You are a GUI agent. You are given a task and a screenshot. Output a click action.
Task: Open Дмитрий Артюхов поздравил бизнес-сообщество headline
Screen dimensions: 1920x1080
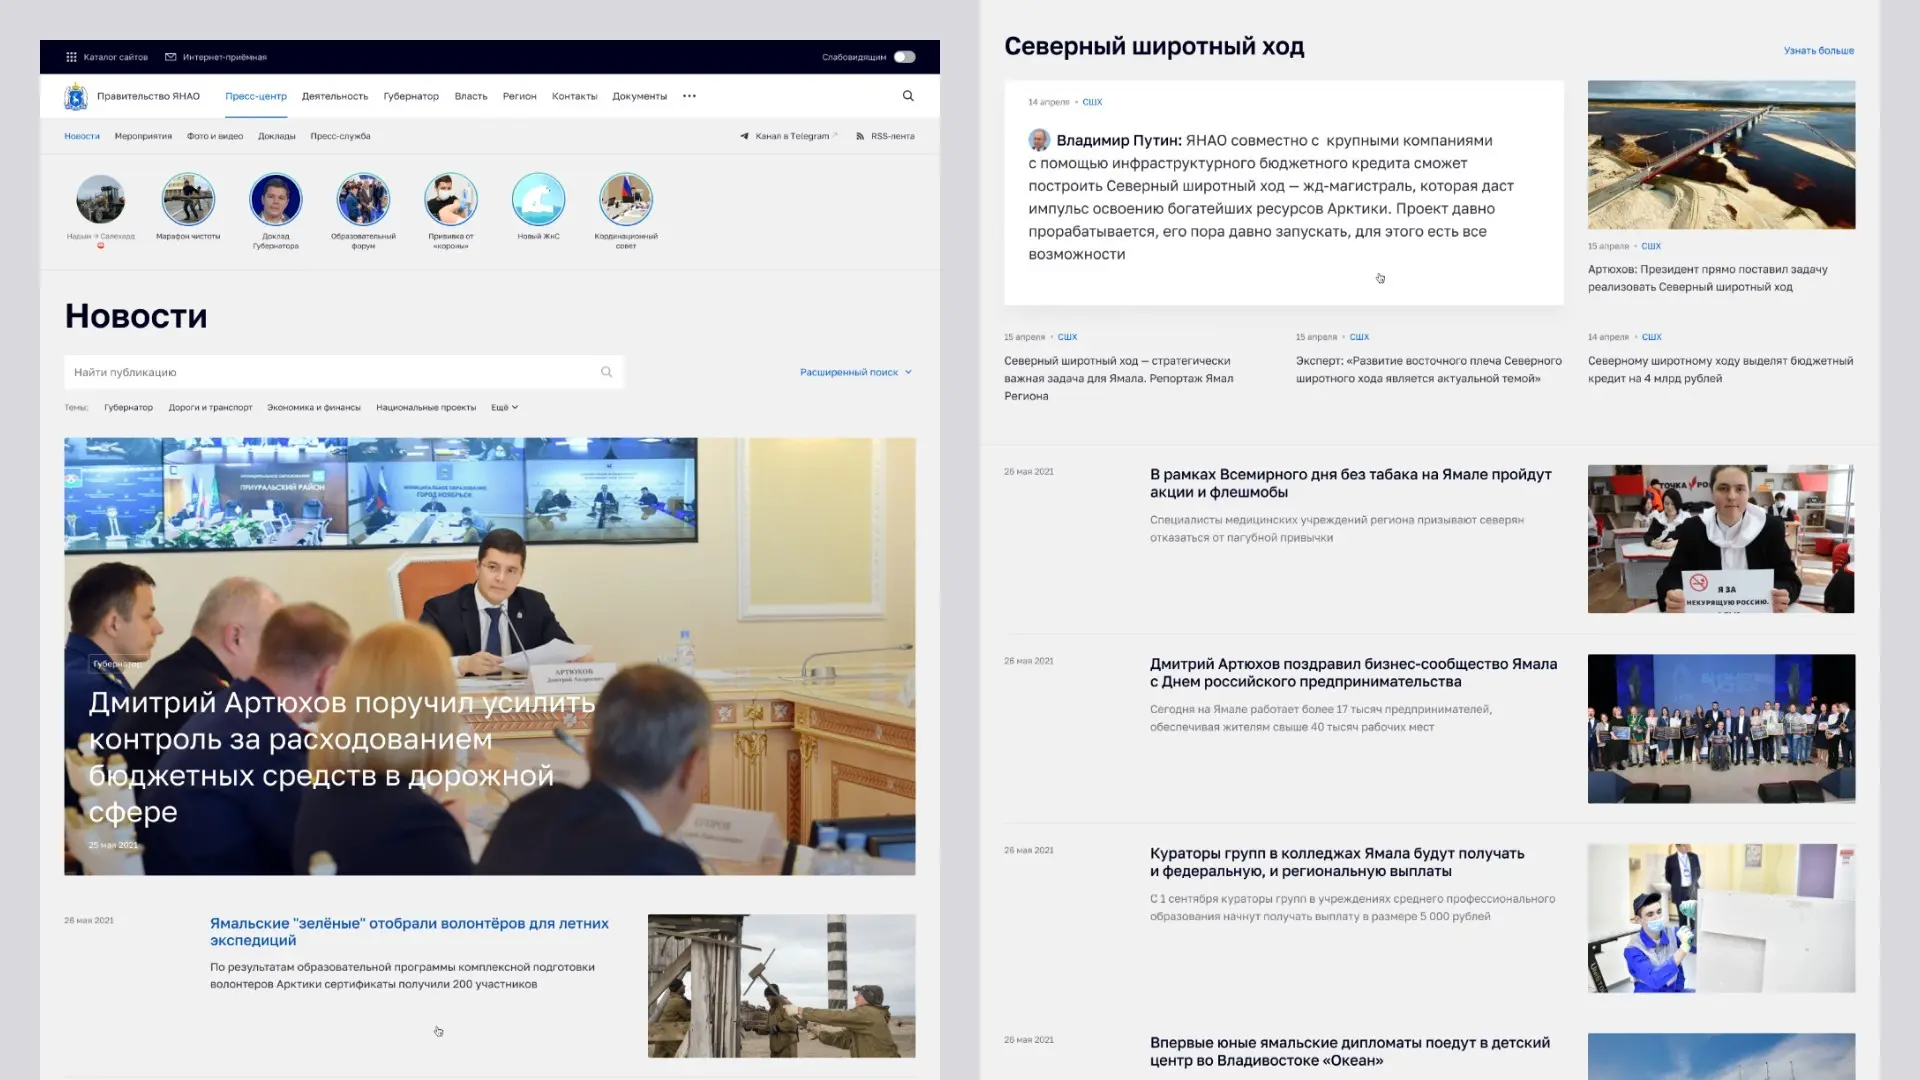click(1354, 673)
